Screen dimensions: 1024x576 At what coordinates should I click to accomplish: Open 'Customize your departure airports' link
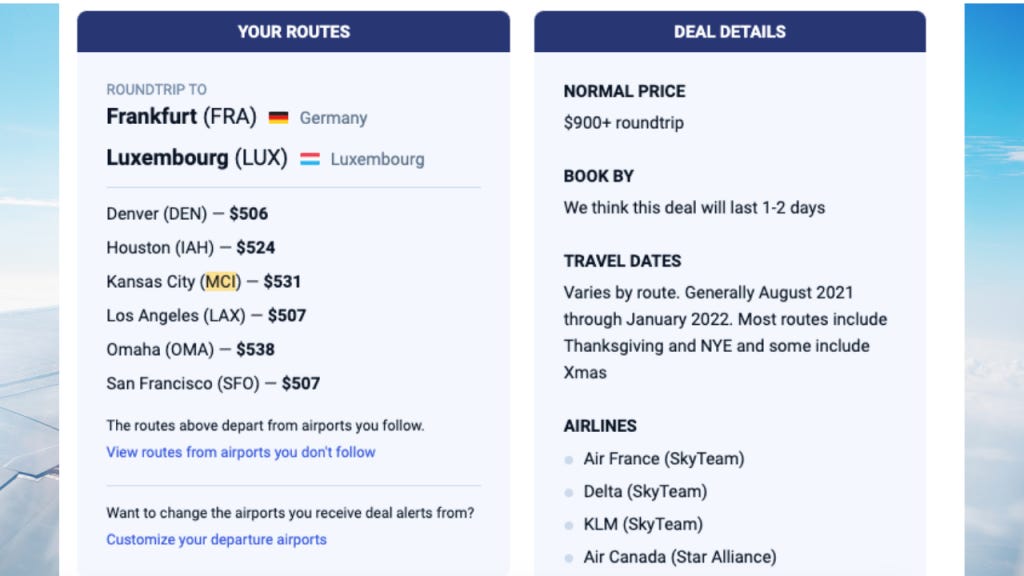point(216,539)
